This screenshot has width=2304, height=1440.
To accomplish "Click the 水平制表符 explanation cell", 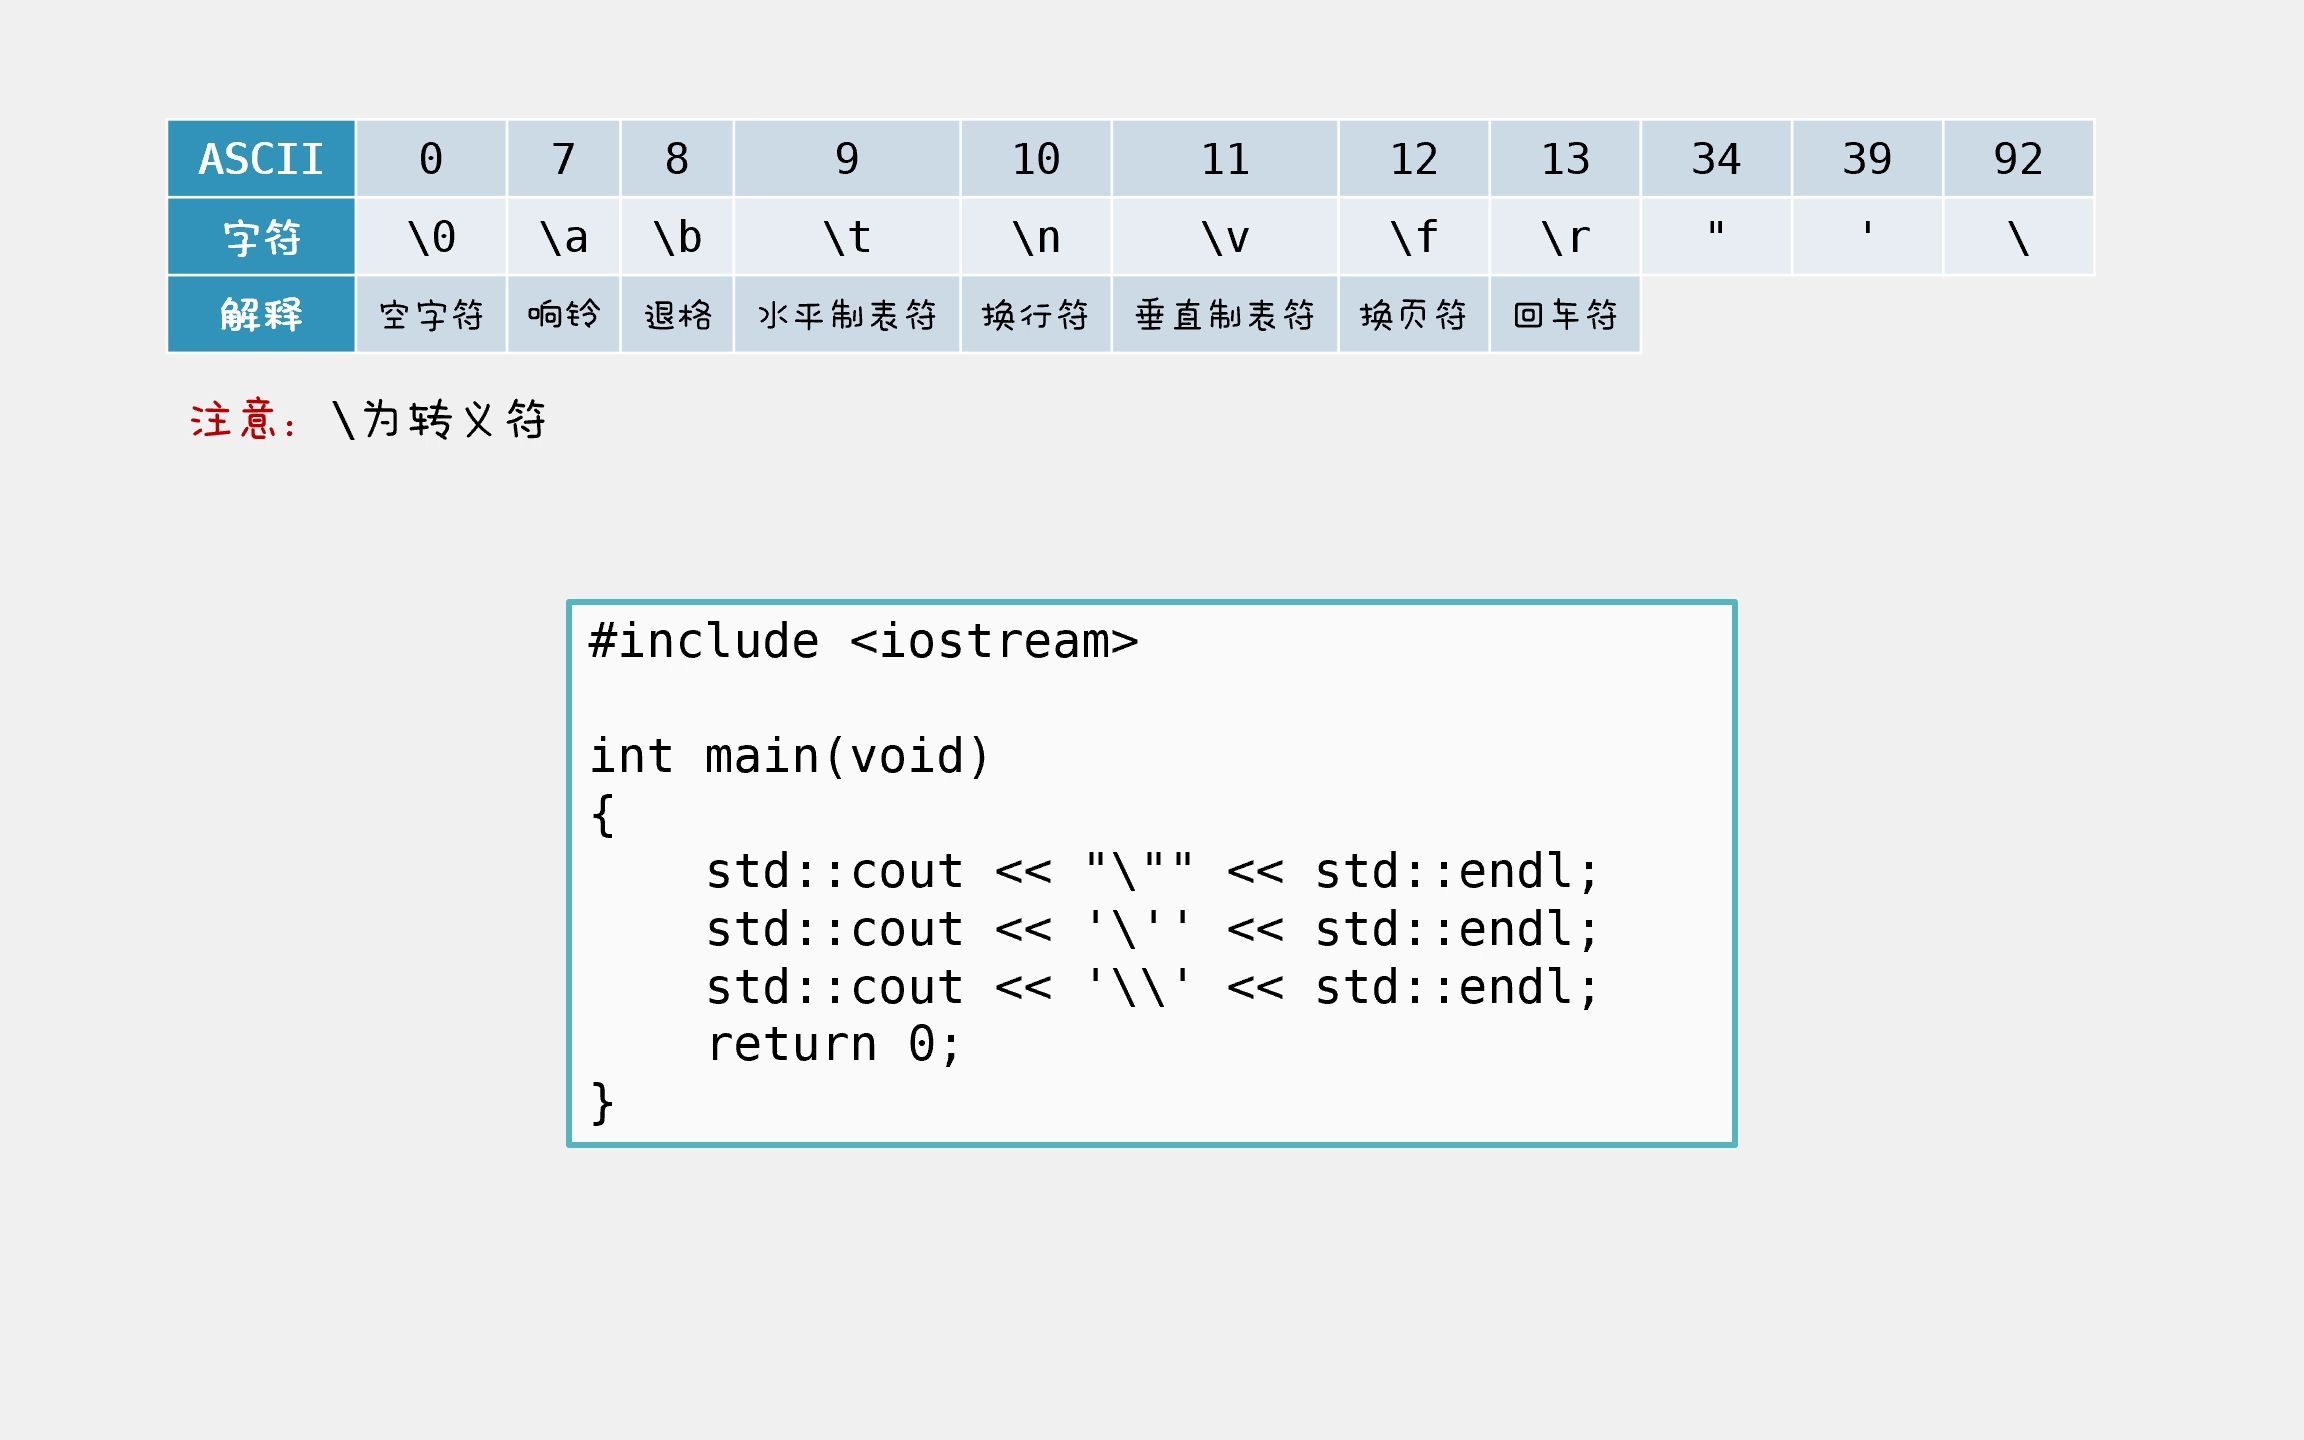I will pos(847,315).
